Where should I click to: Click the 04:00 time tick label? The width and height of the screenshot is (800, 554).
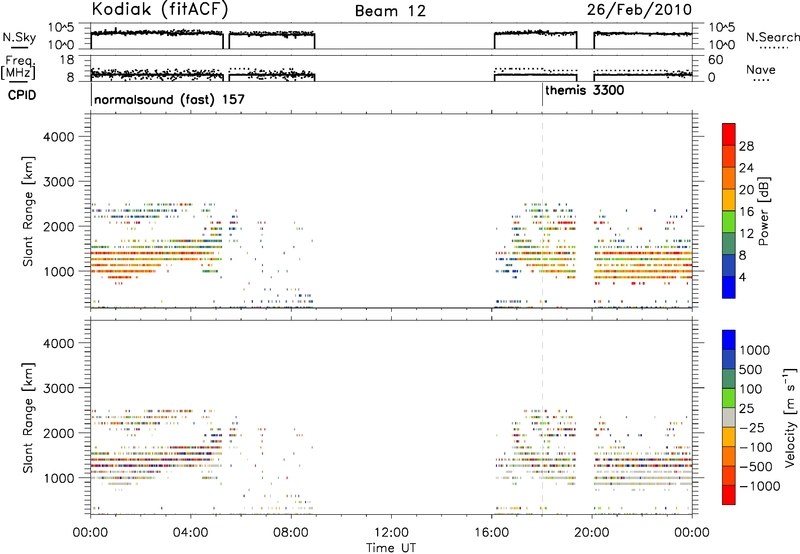pos(191,533)
